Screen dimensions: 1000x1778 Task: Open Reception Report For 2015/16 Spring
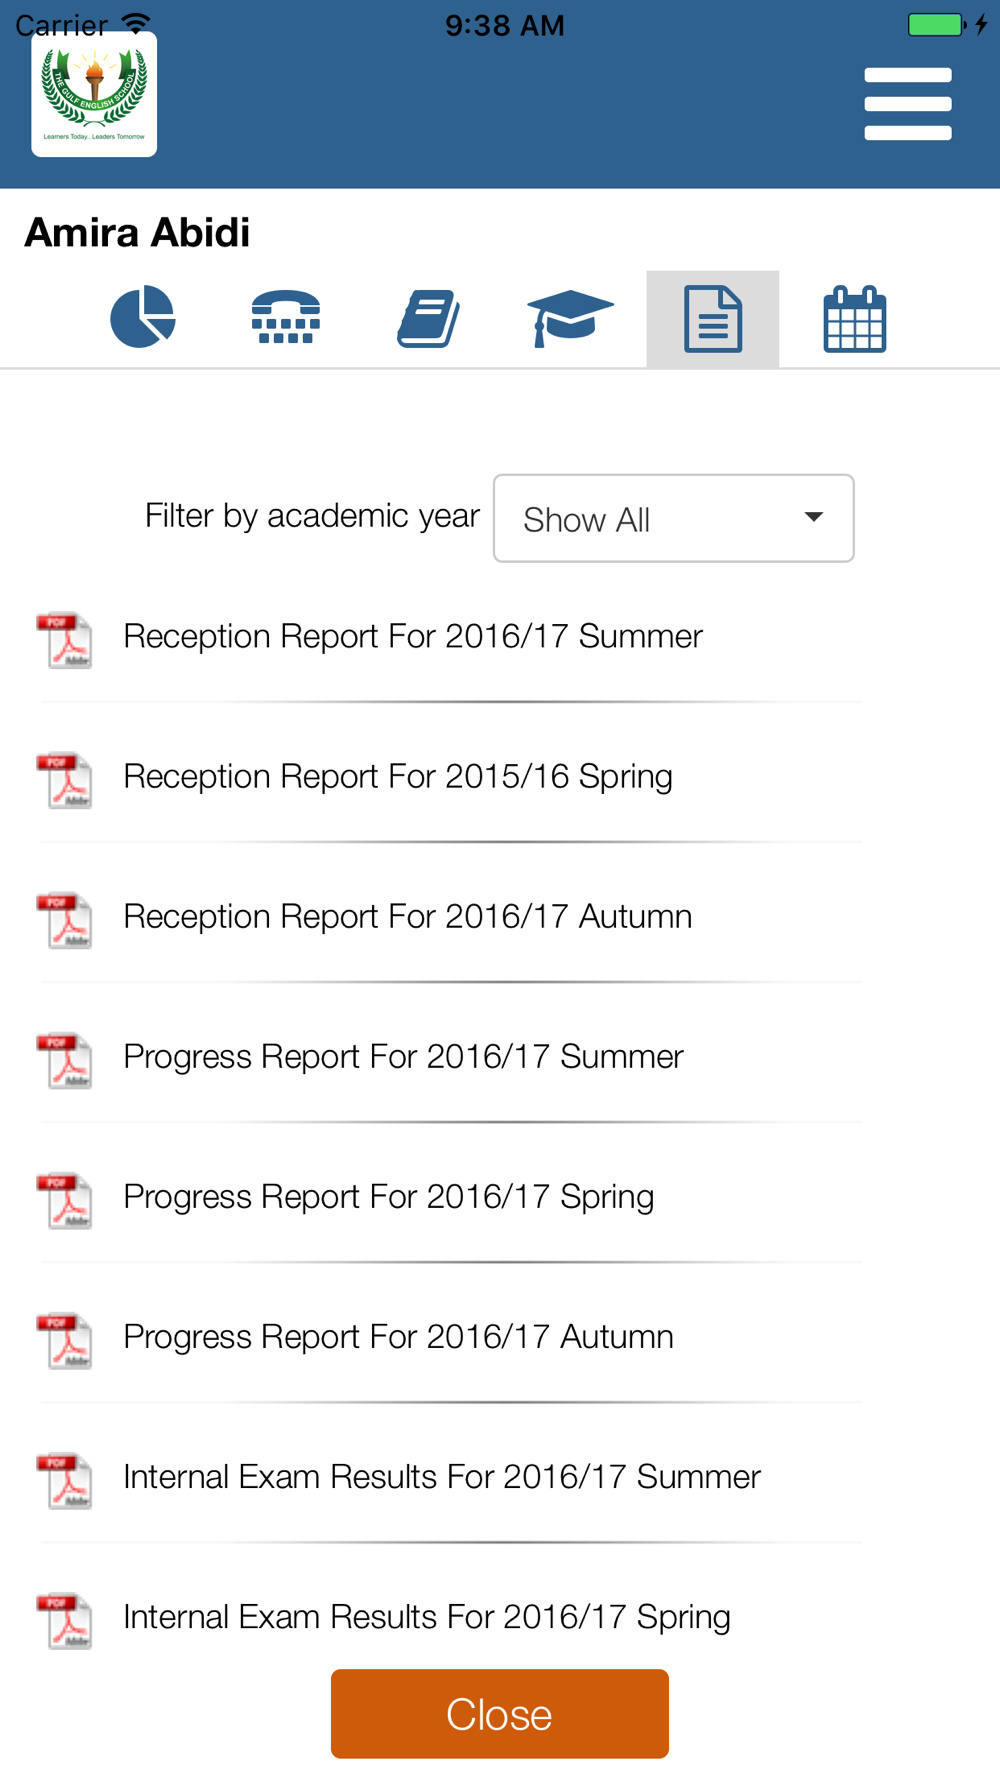(x=398, y=776)
